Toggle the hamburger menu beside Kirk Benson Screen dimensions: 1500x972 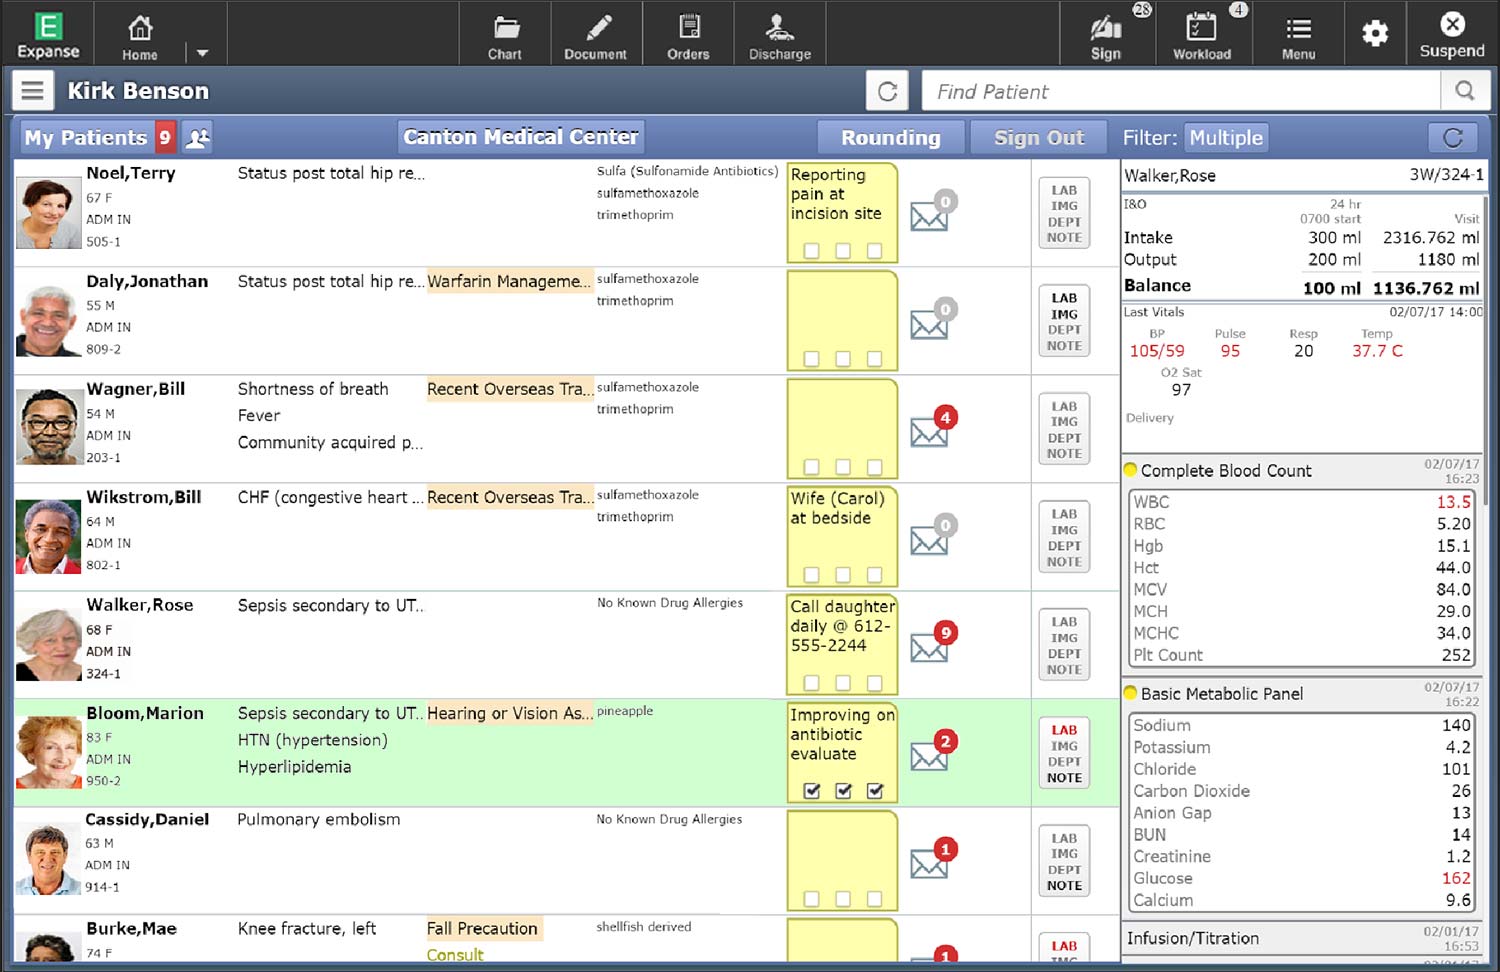point(32,91)
